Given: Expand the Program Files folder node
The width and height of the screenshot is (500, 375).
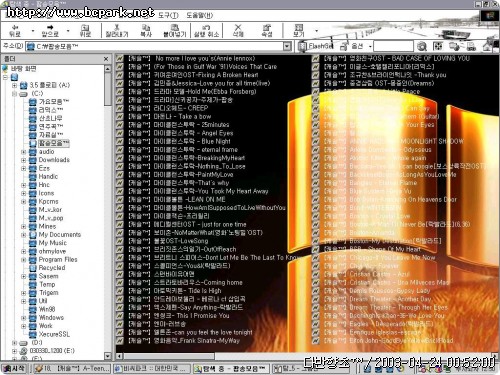Looking at the screenshot, I should pyautogui.click(x=23, y=260).
